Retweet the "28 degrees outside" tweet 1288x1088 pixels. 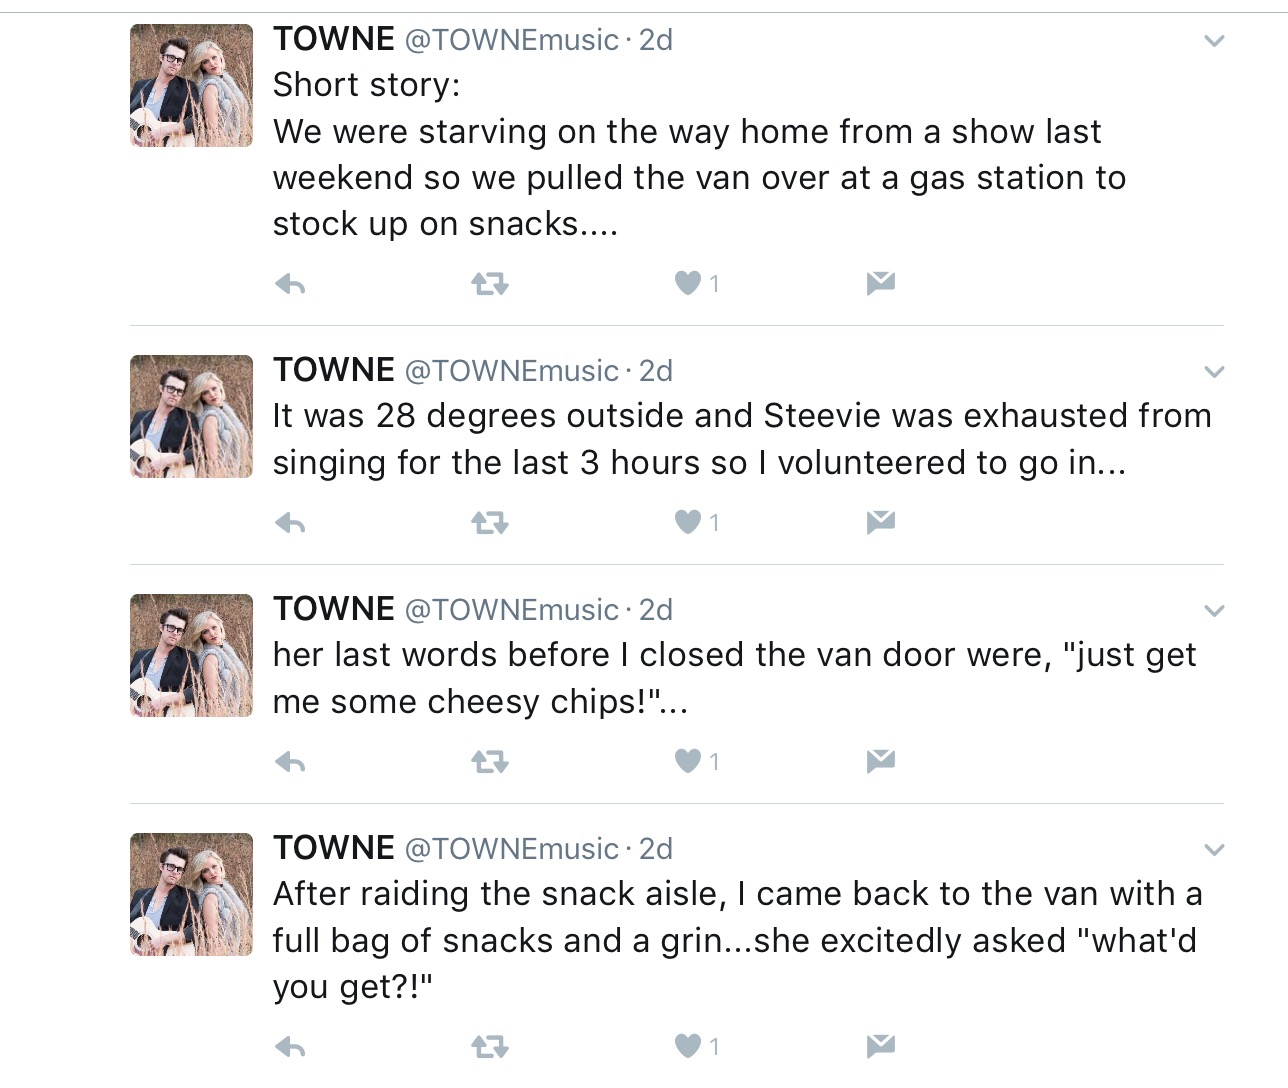(490, 523)
